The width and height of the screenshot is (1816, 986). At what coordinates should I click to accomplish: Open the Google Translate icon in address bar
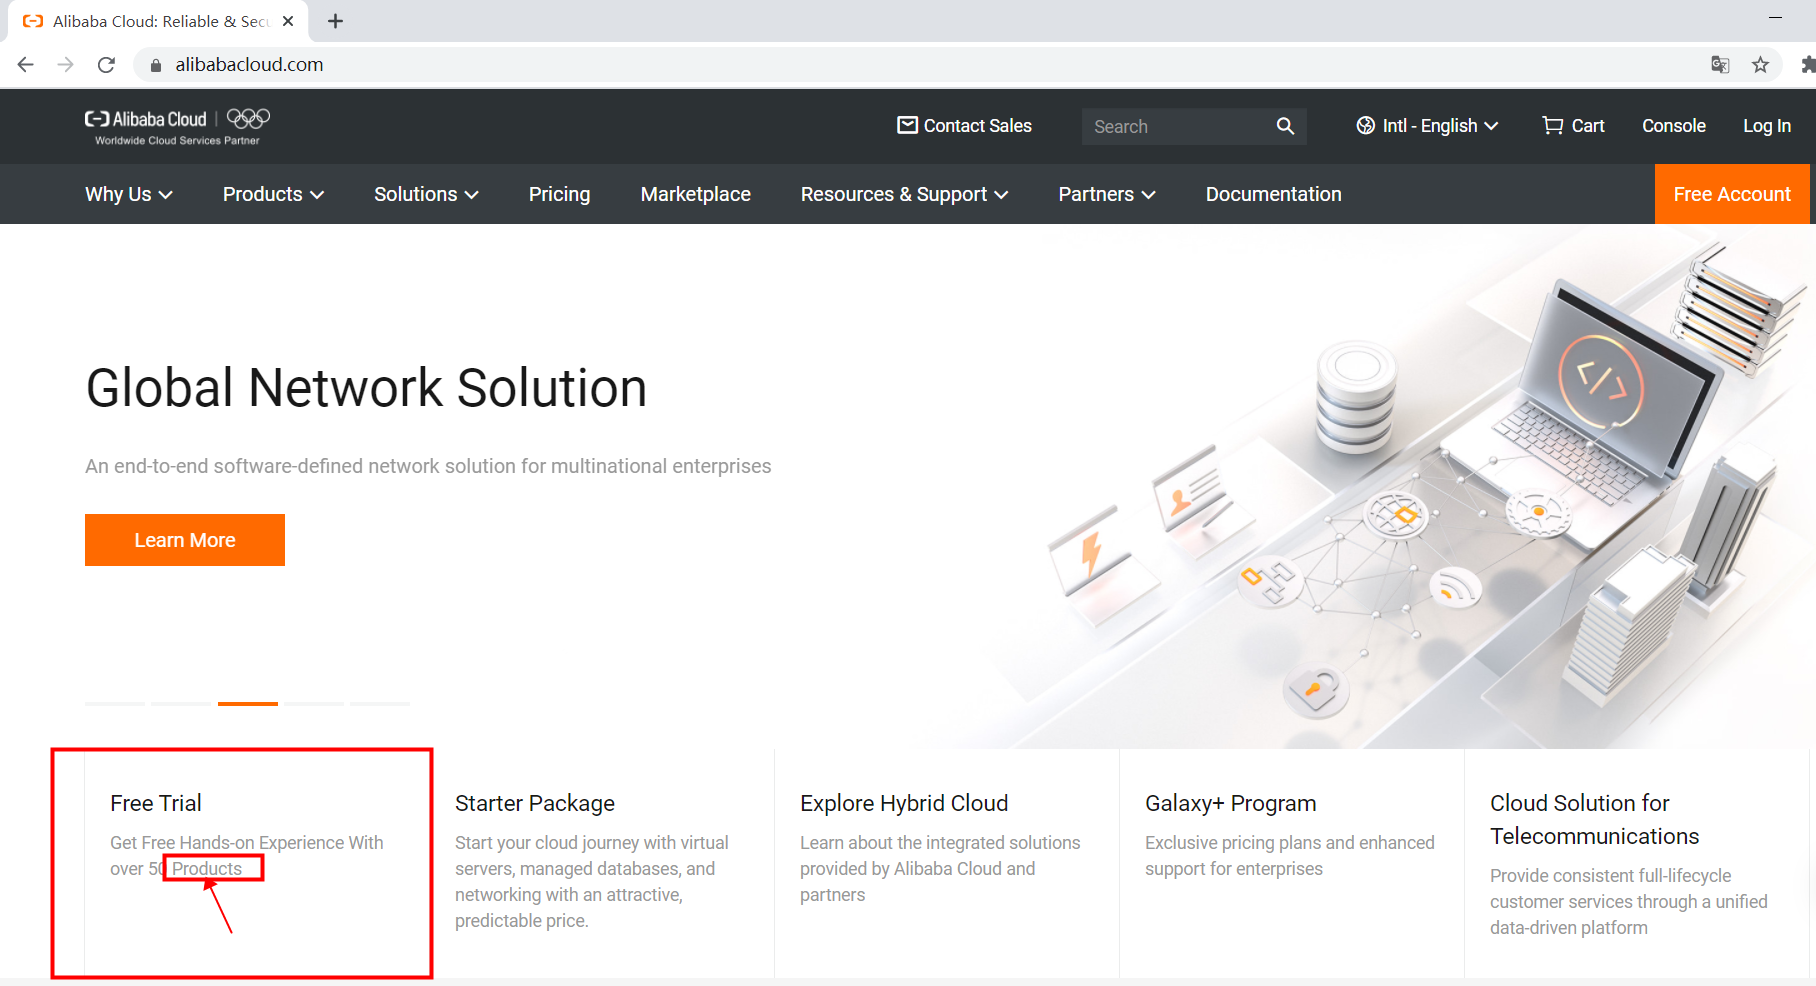pyautogui.click(x=1720, y=65)
